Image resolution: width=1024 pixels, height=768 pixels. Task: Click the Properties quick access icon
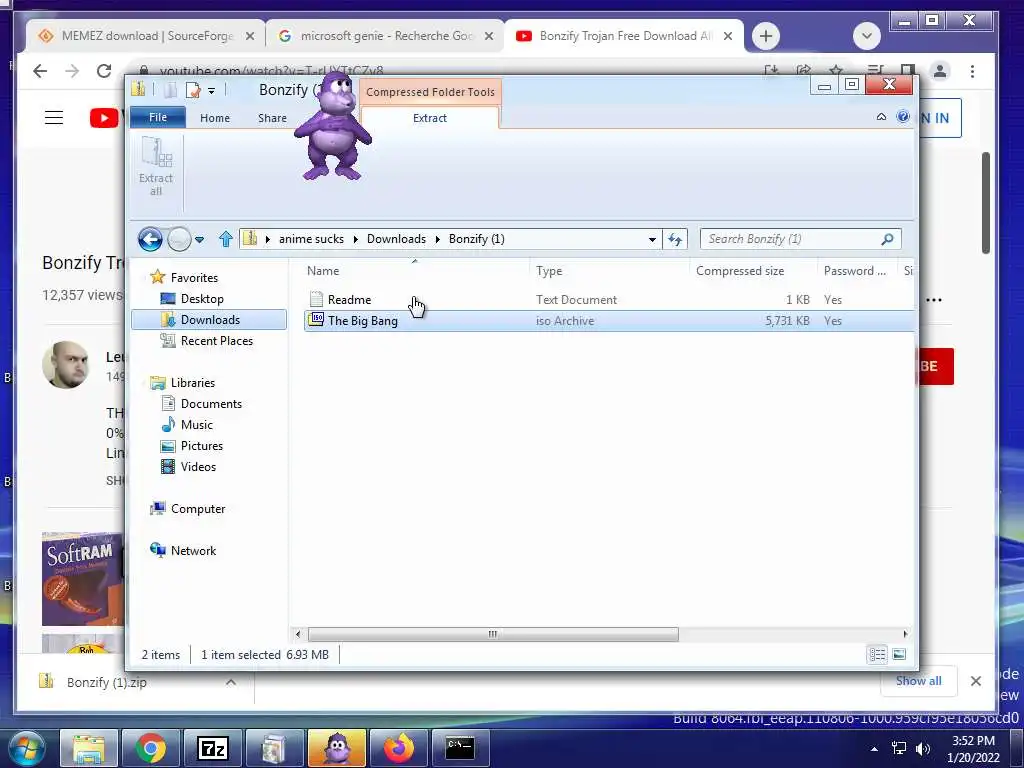[193, 90]
